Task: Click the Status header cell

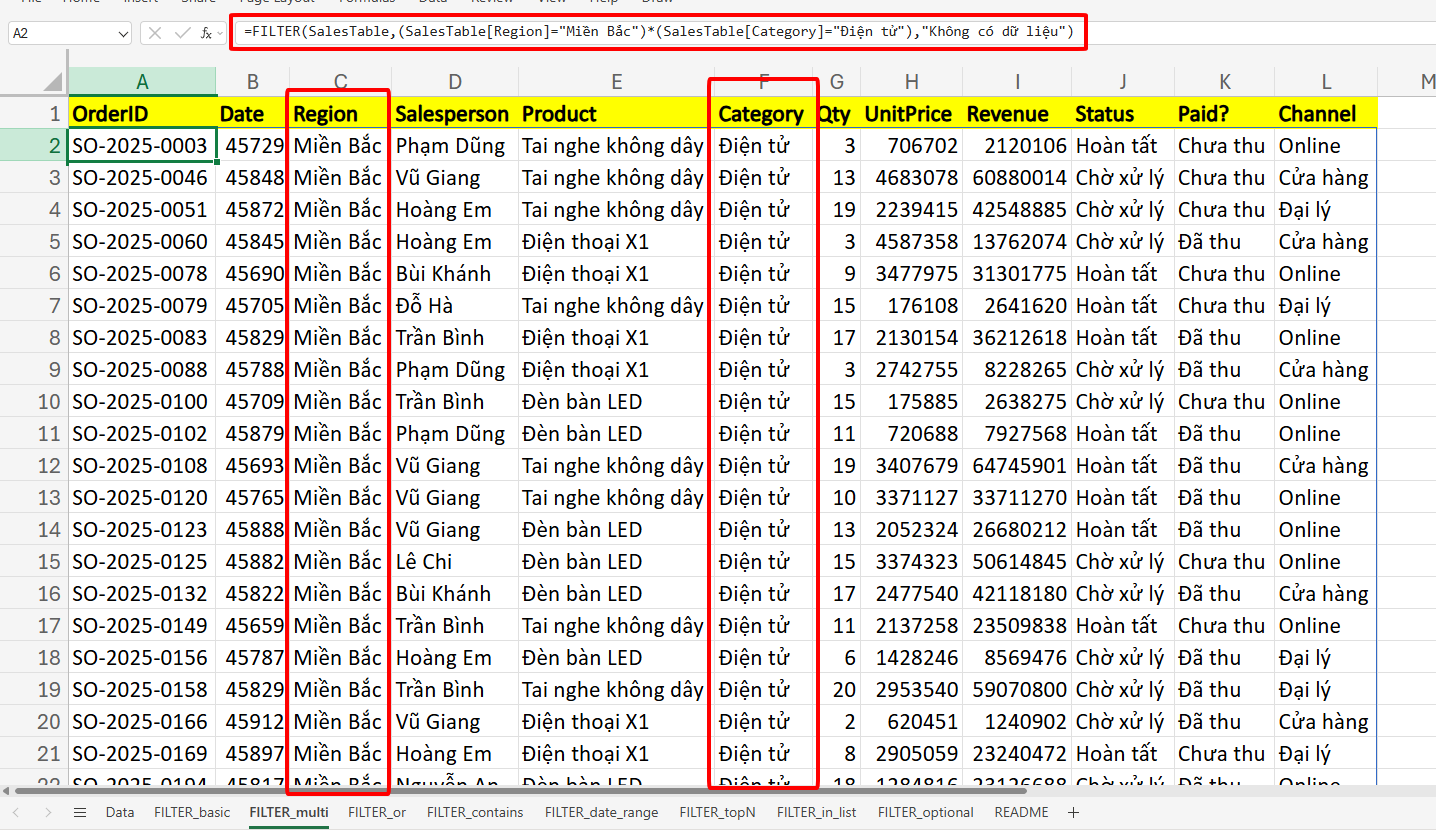Action: (x=1123, y=114)
